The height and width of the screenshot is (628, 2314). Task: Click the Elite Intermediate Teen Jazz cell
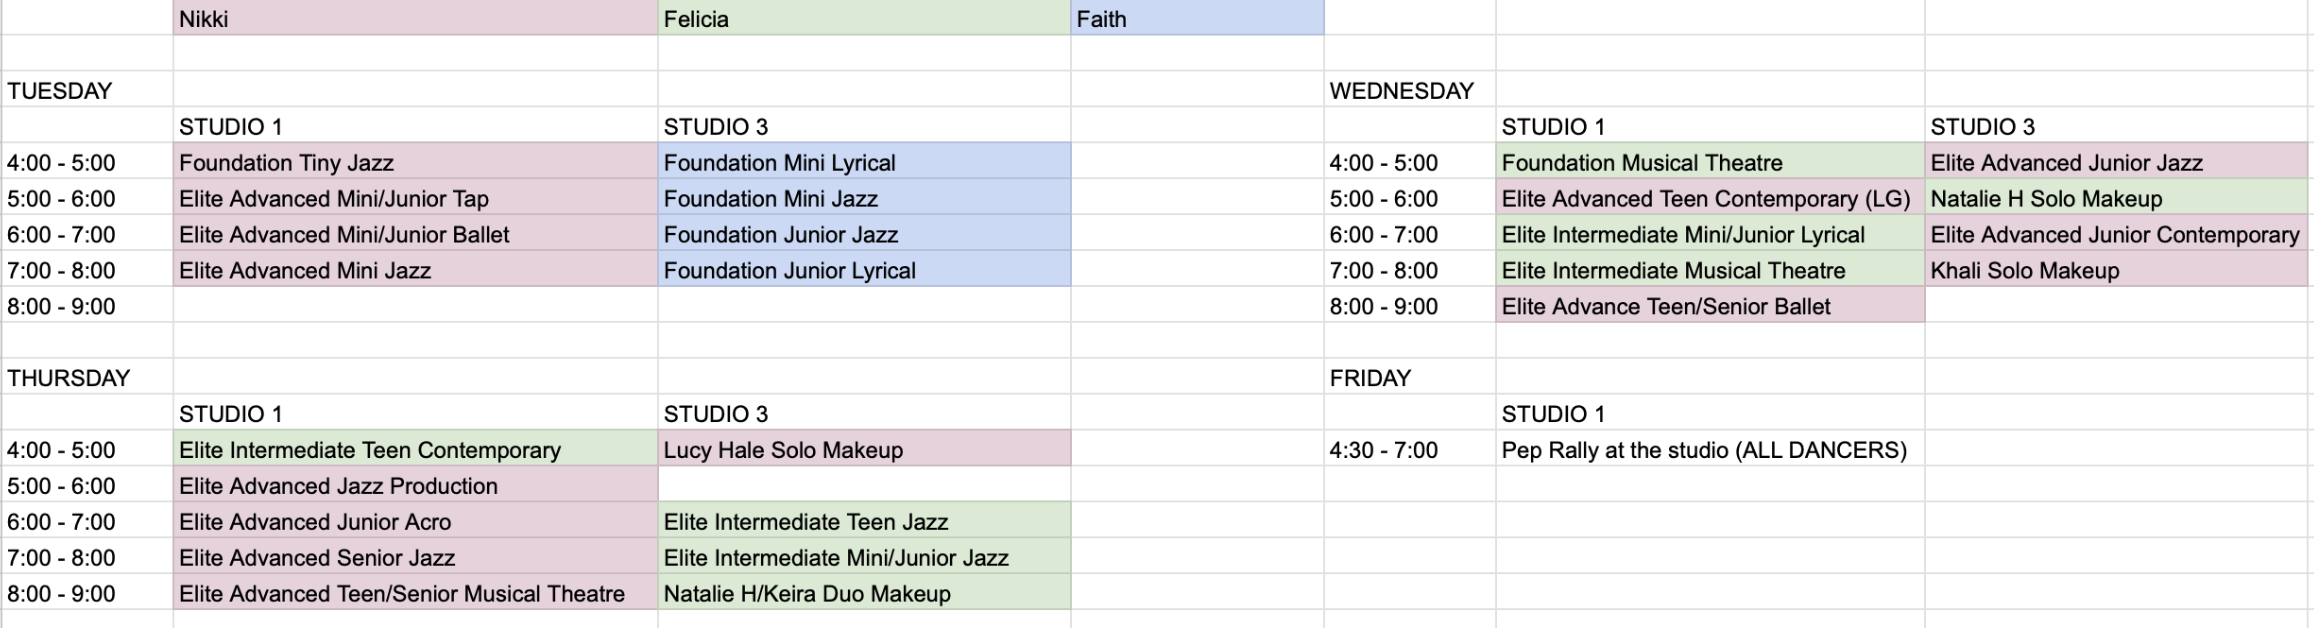tap(864, 521)
